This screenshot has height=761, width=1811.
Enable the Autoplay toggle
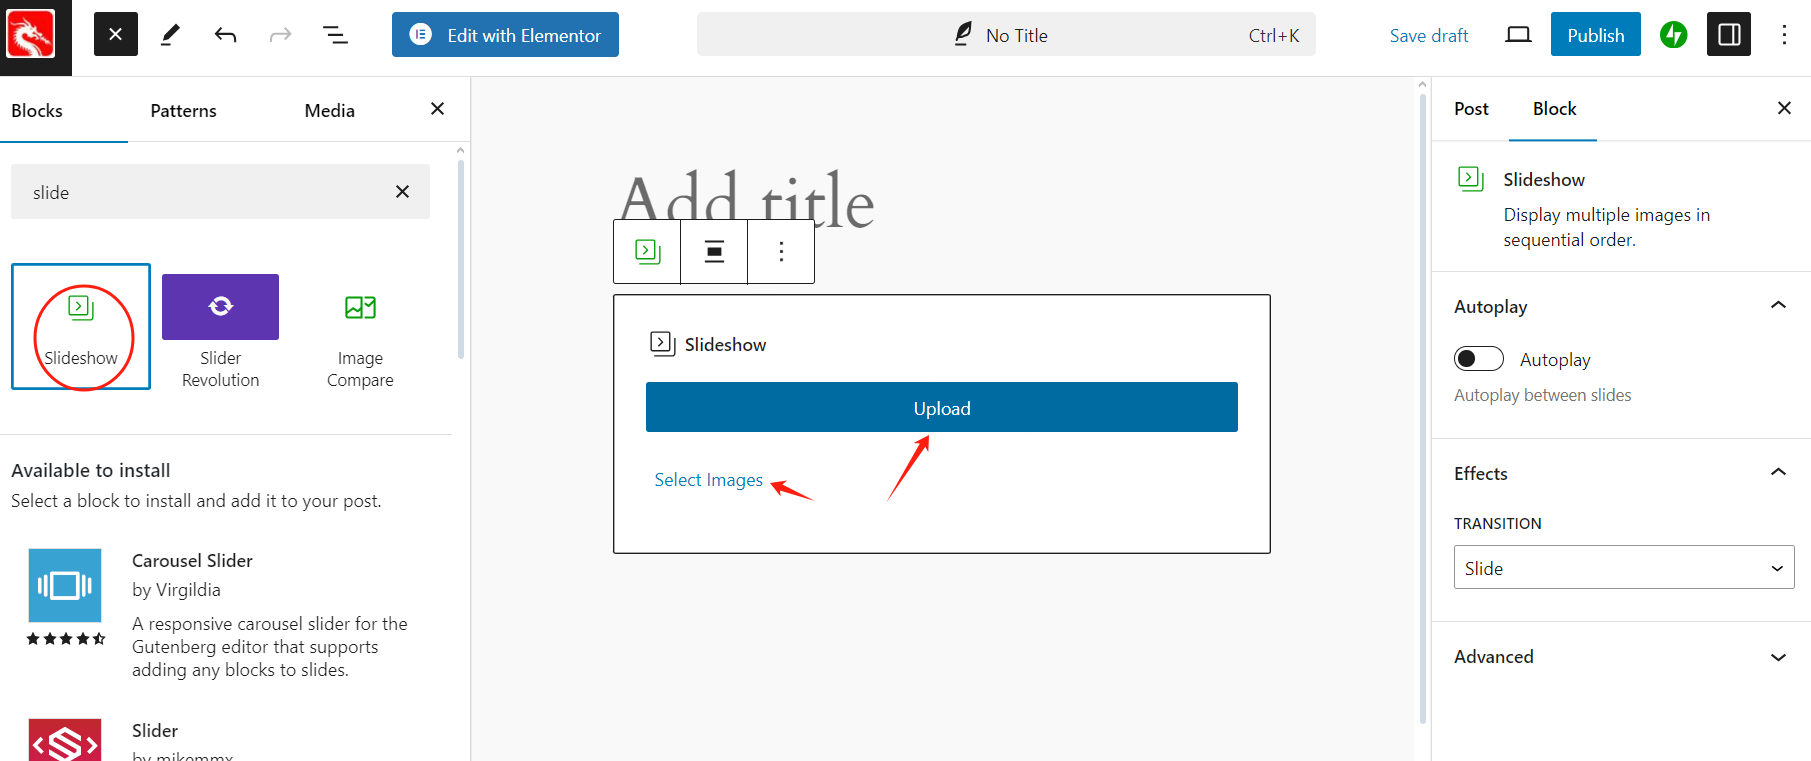[x=1478, y=358]
